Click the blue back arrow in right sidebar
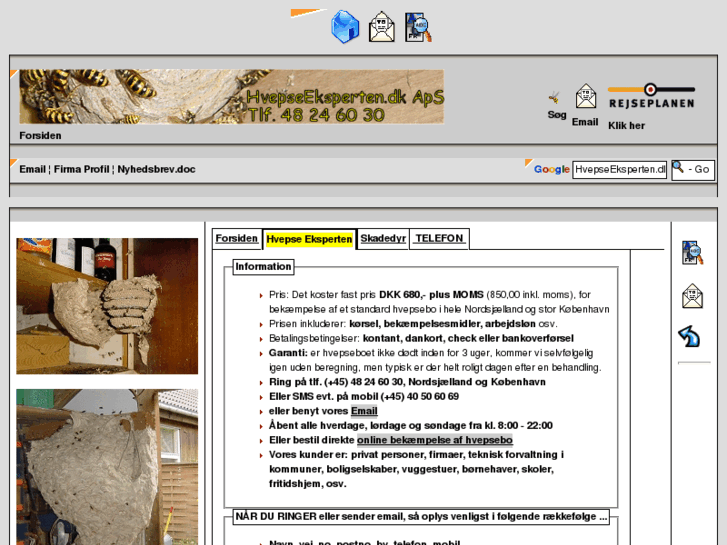 pos(689,336)
